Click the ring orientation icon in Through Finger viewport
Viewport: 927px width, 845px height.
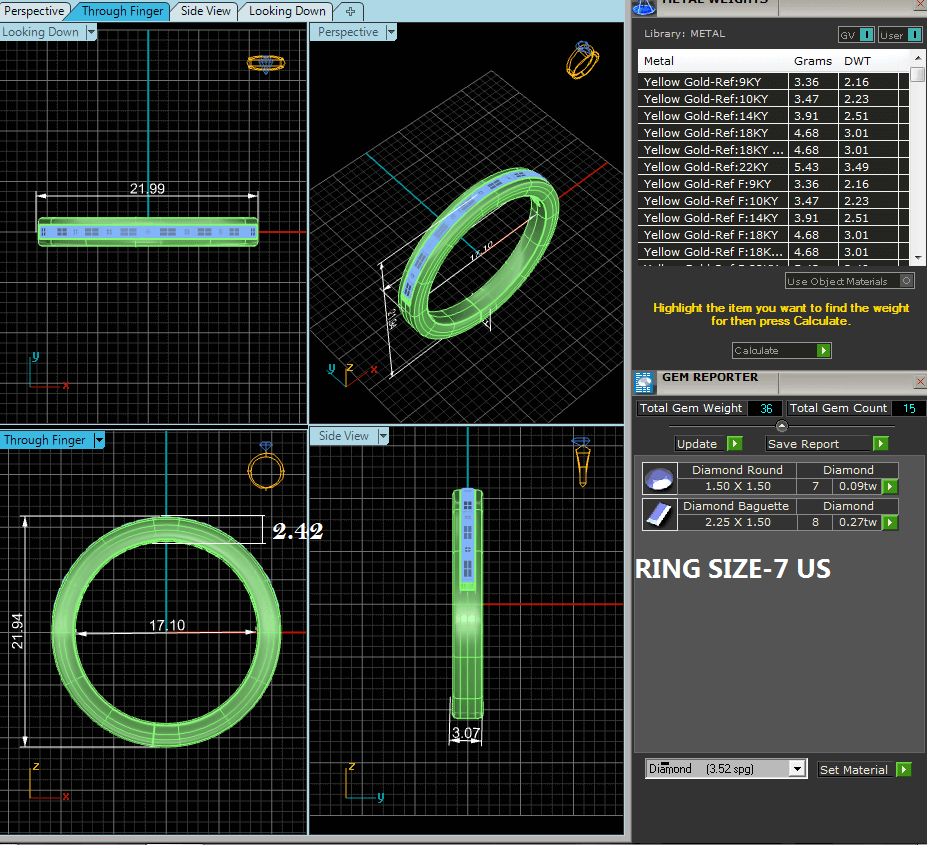(x=265, y=467)
